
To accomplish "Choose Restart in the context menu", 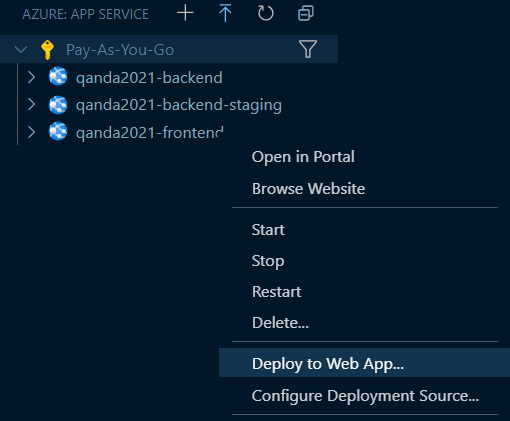I will [x=276, y=292].
